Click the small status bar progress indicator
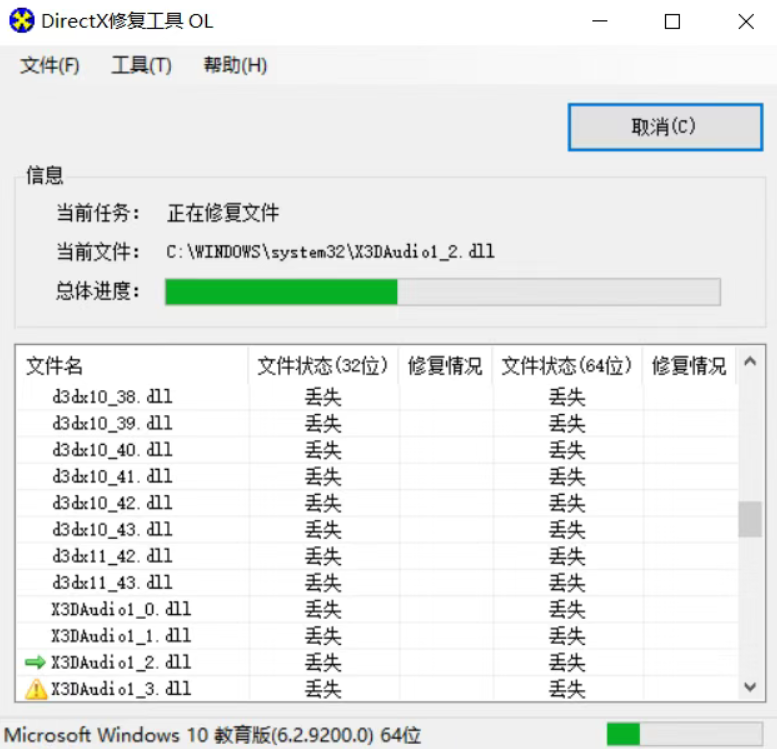Viewport: 777px width, 749px height. pos(684,734)
